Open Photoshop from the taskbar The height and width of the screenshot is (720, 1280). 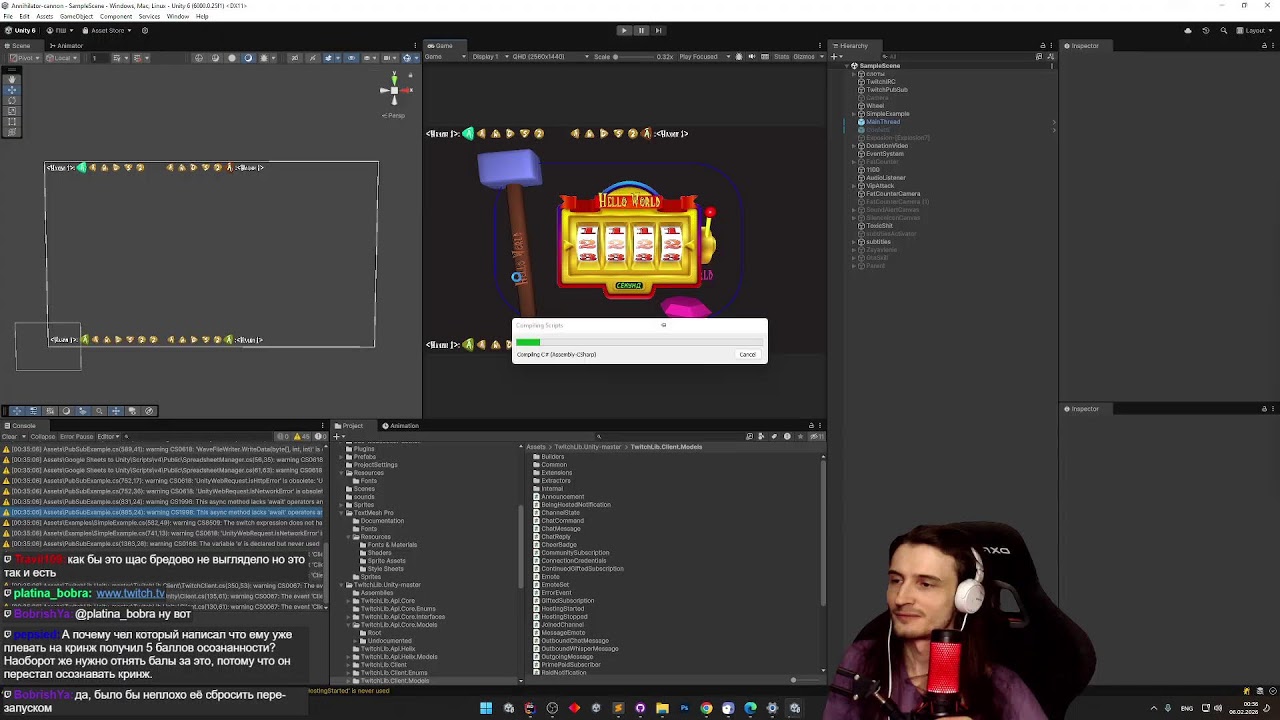tap(684, 708)
